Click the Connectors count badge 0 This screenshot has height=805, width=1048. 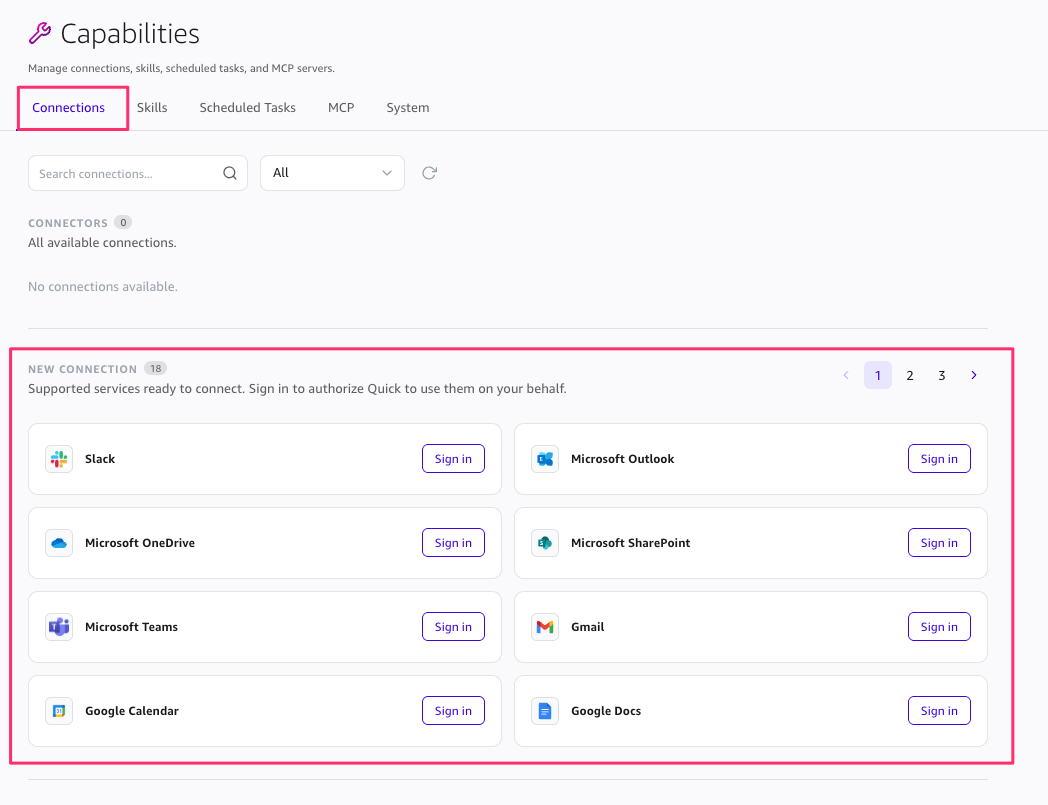[123, 222]
